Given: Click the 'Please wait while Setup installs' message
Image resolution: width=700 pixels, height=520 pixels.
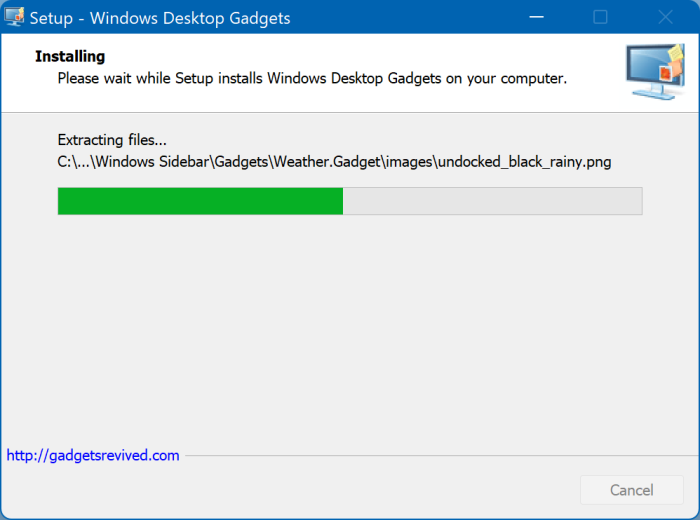Looking at the screenshot, I should pos(312,78).
